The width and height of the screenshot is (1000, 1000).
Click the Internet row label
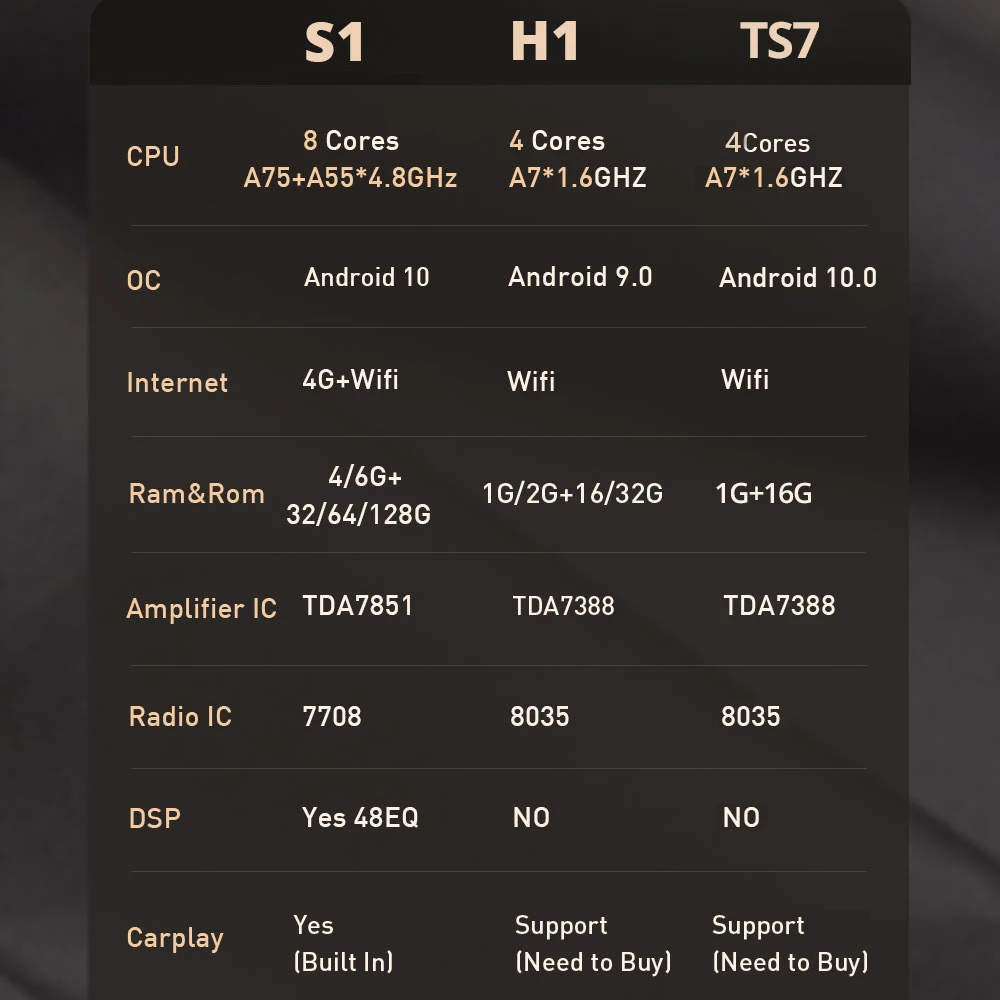point(177,383)
